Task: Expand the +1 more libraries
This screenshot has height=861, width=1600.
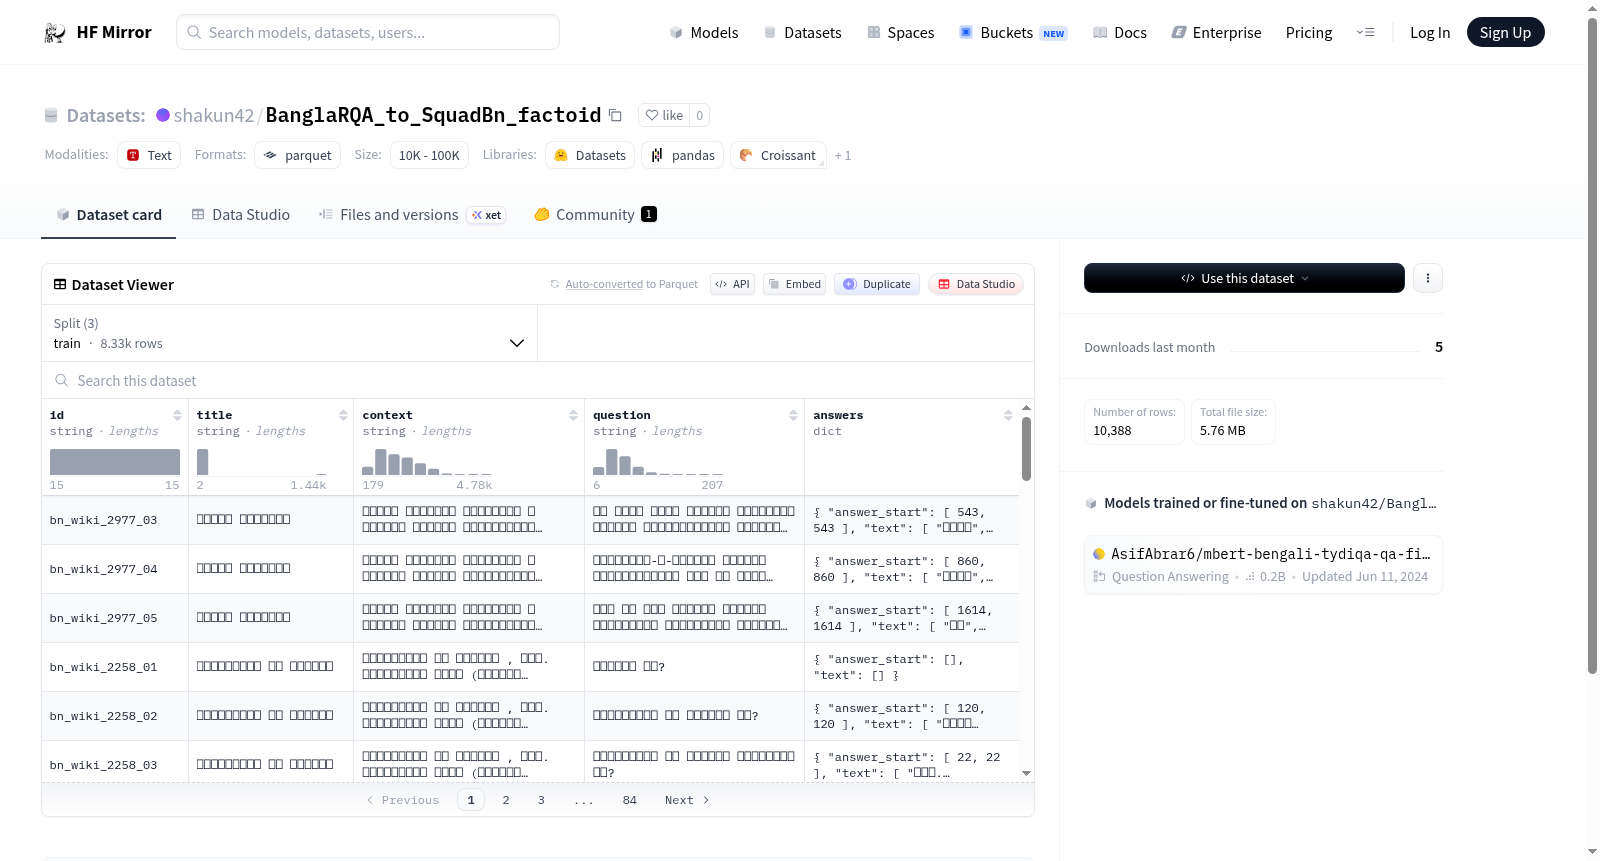Action: pos(843,156)
